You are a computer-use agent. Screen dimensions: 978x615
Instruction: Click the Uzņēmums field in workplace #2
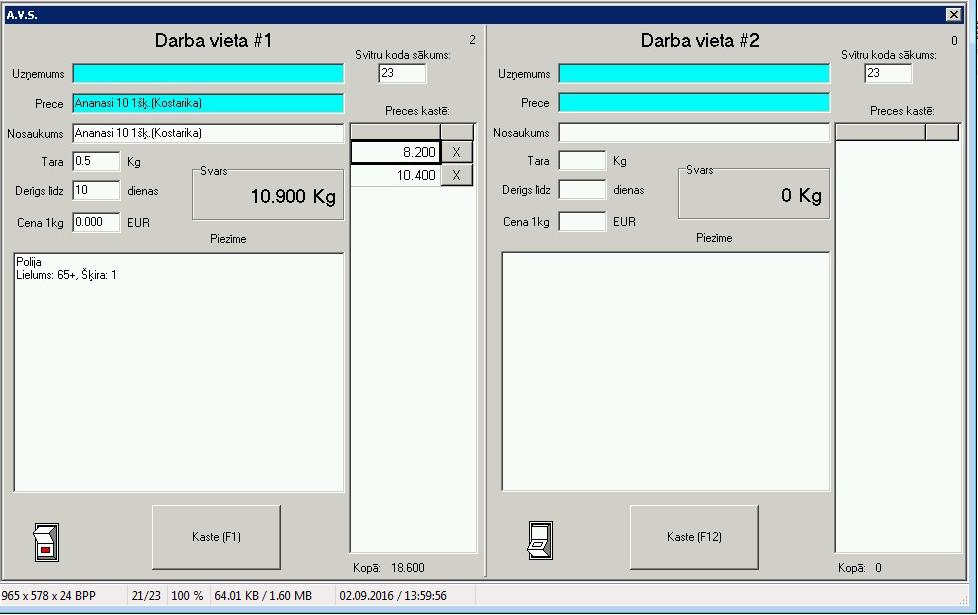coord(694,74)
